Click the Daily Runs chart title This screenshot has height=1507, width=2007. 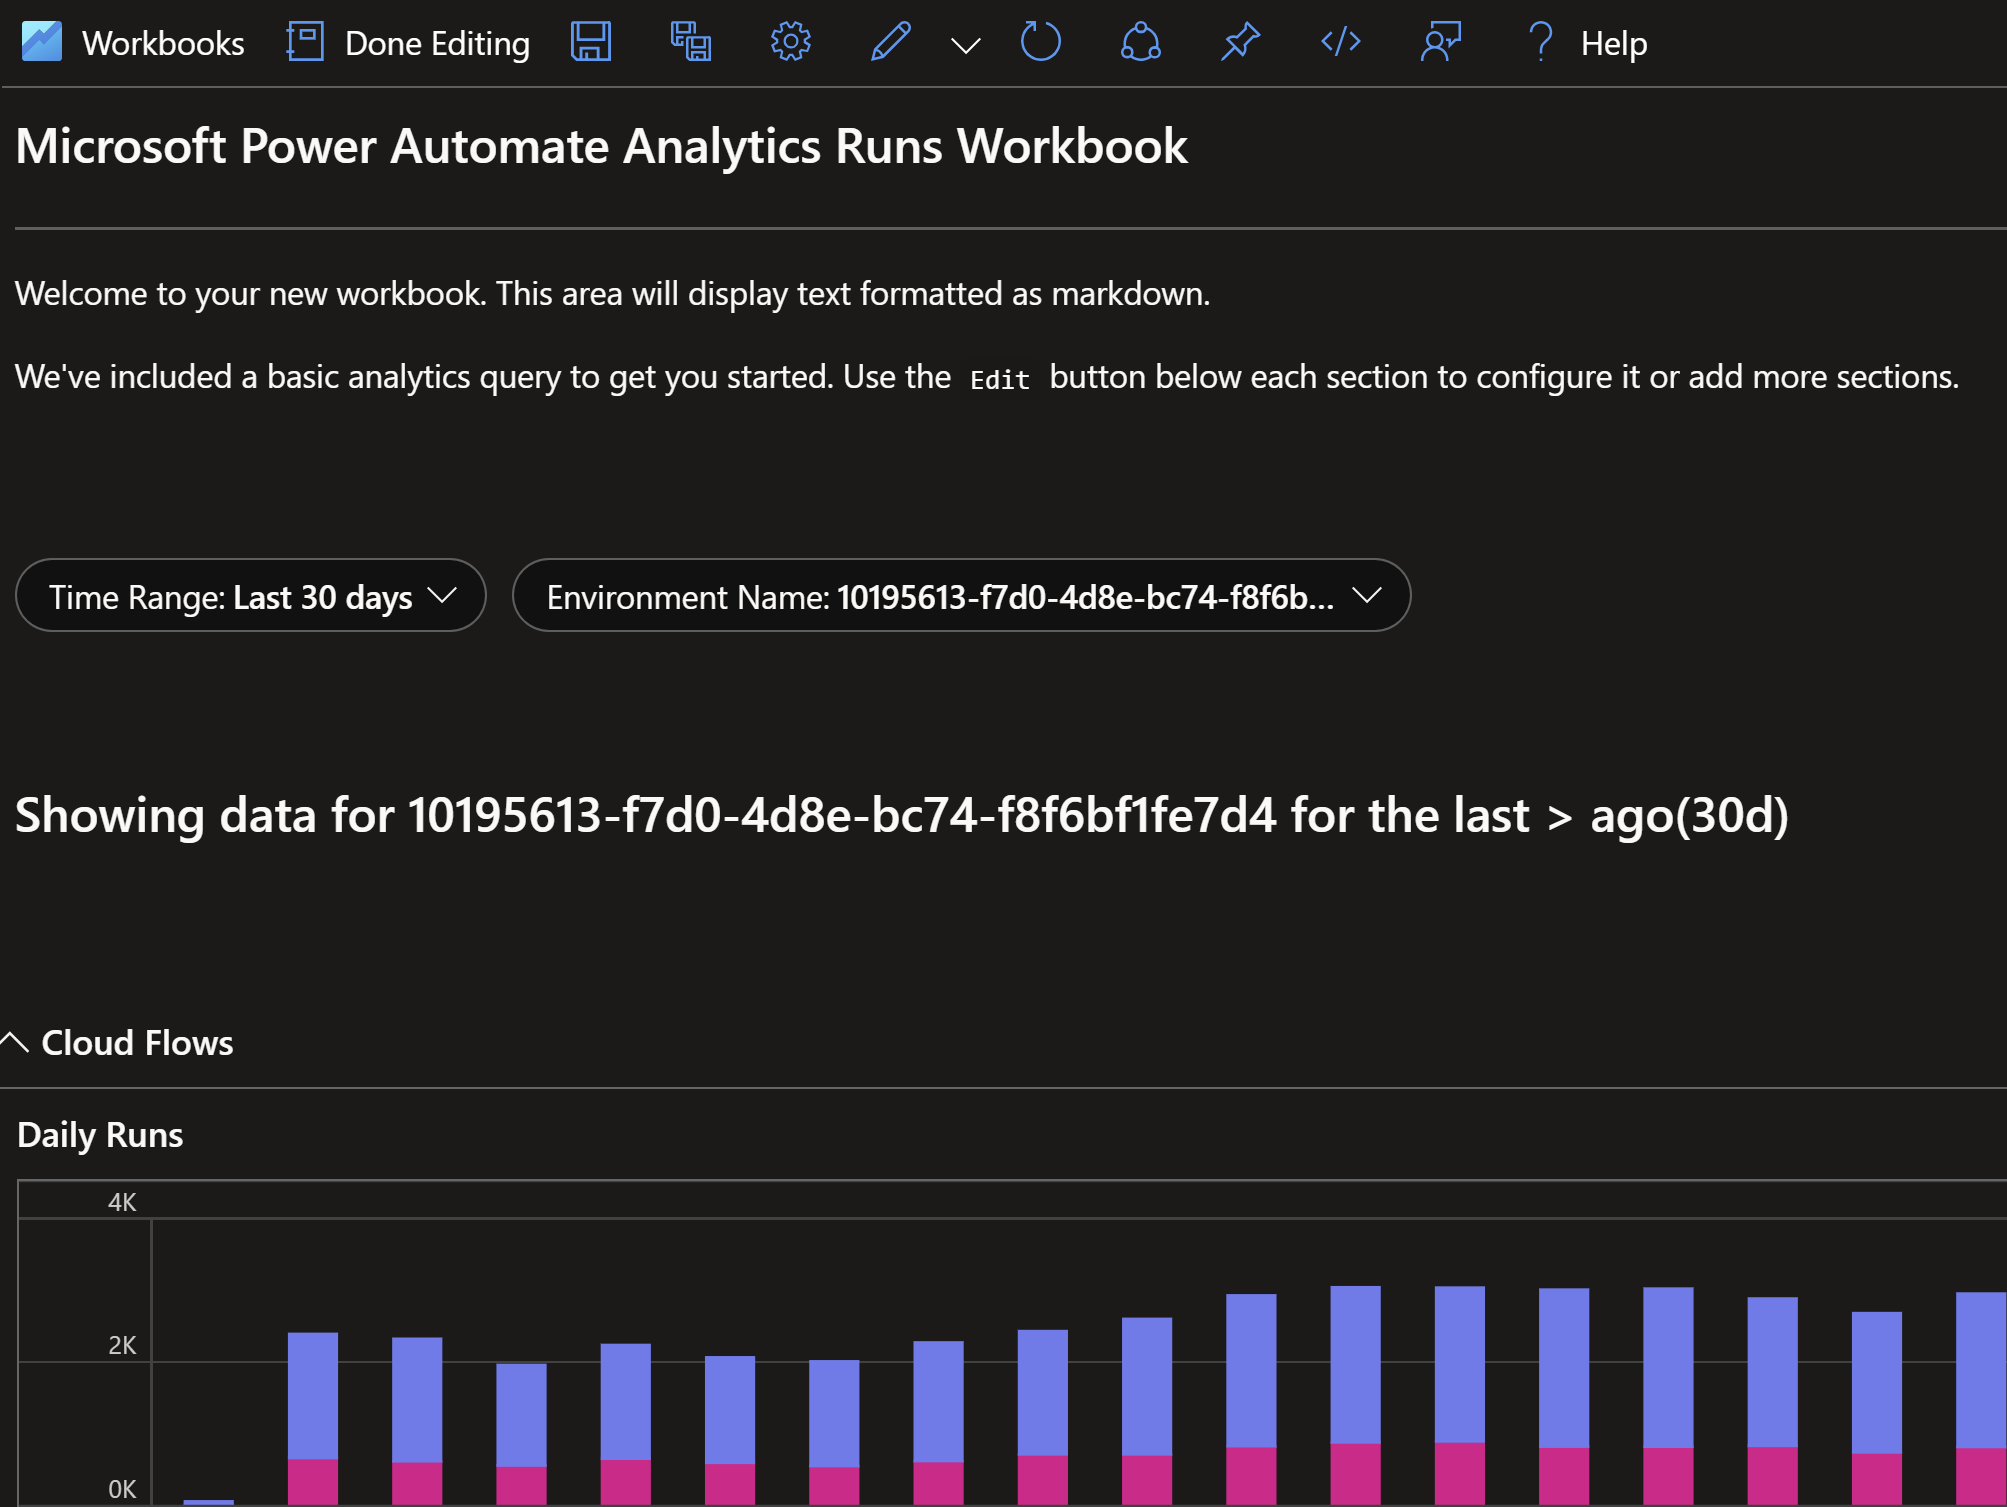pos(100,1135)
